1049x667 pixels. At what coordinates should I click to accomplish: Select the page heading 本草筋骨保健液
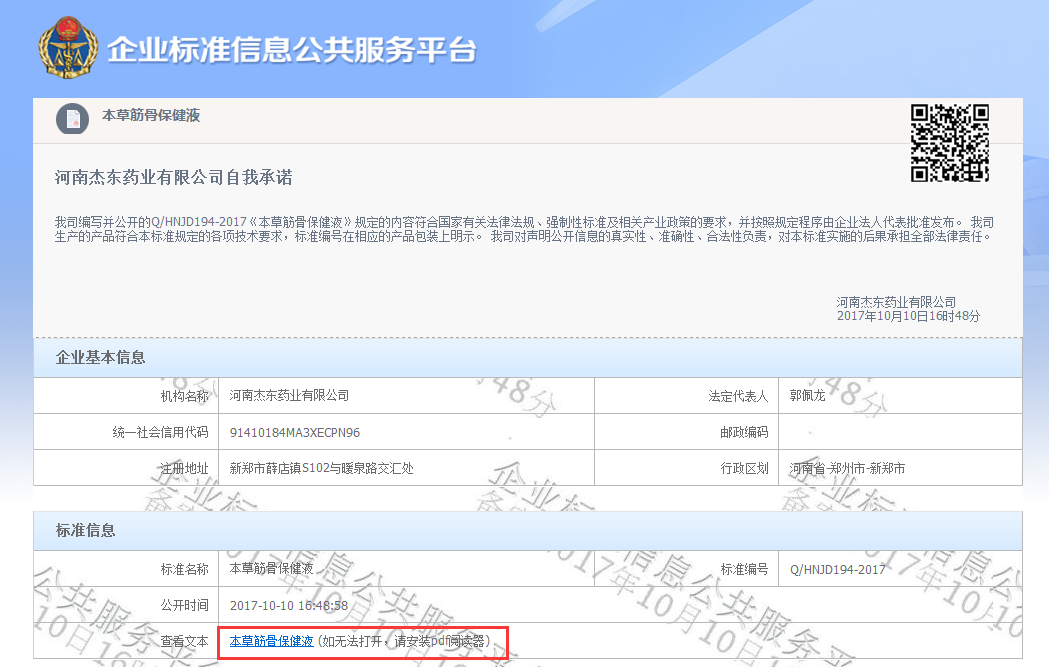pos(151,115)
